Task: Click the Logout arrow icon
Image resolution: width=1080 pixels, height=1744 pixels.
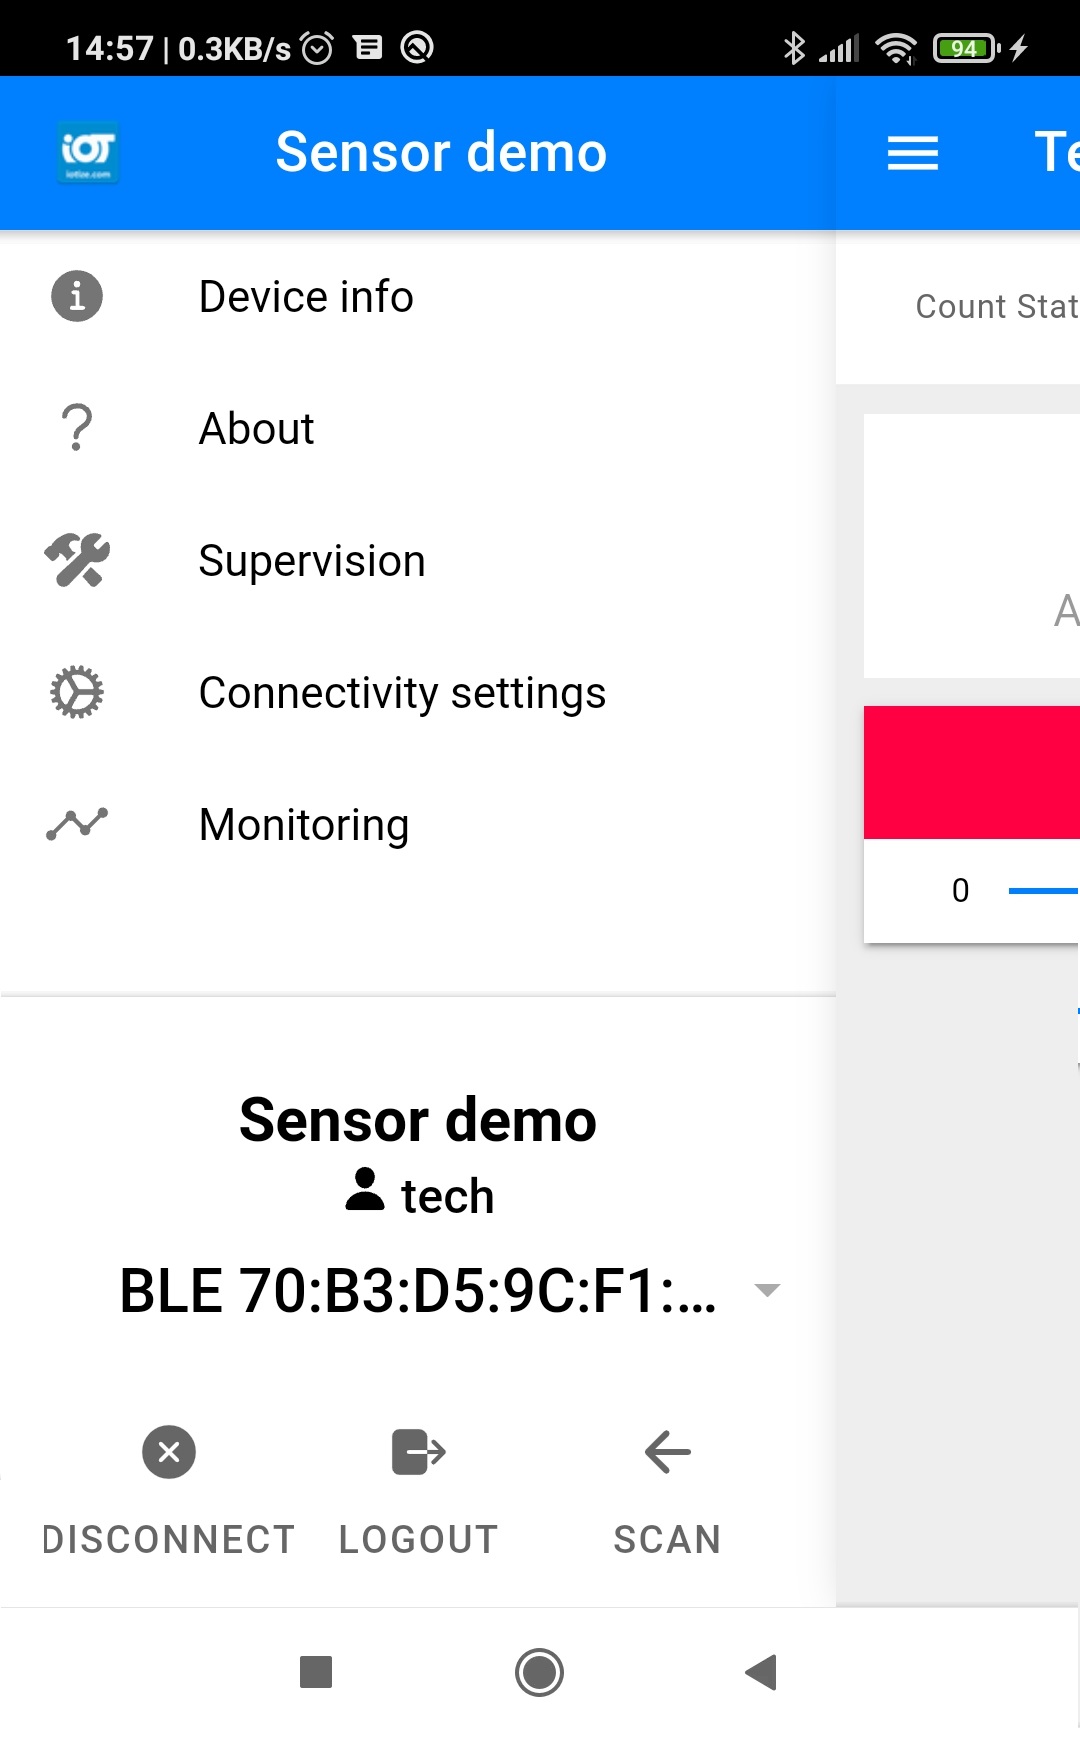Action: (x=419, y=1452)
